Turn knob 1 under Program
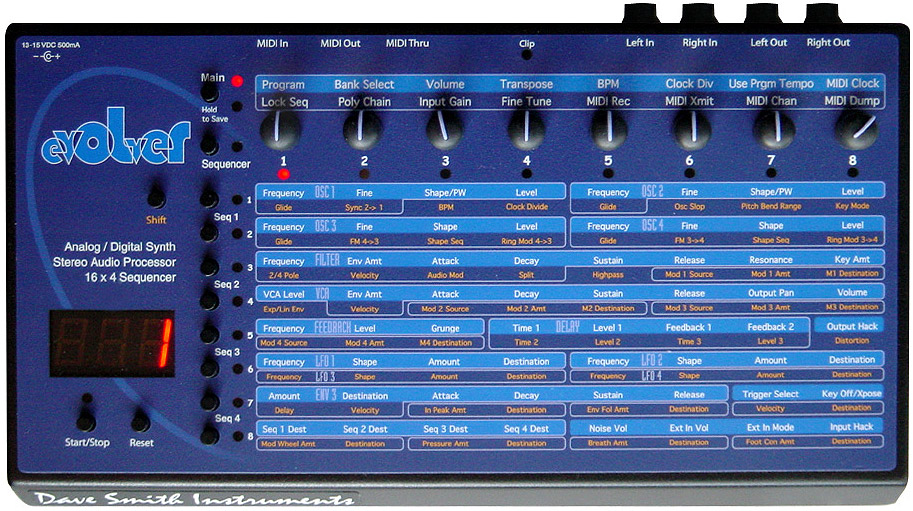 pyautogui.click(x=283, y=129)
